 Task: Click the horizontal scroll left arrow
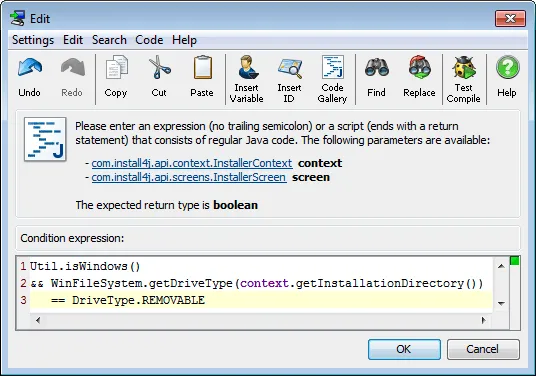(38, 320)
